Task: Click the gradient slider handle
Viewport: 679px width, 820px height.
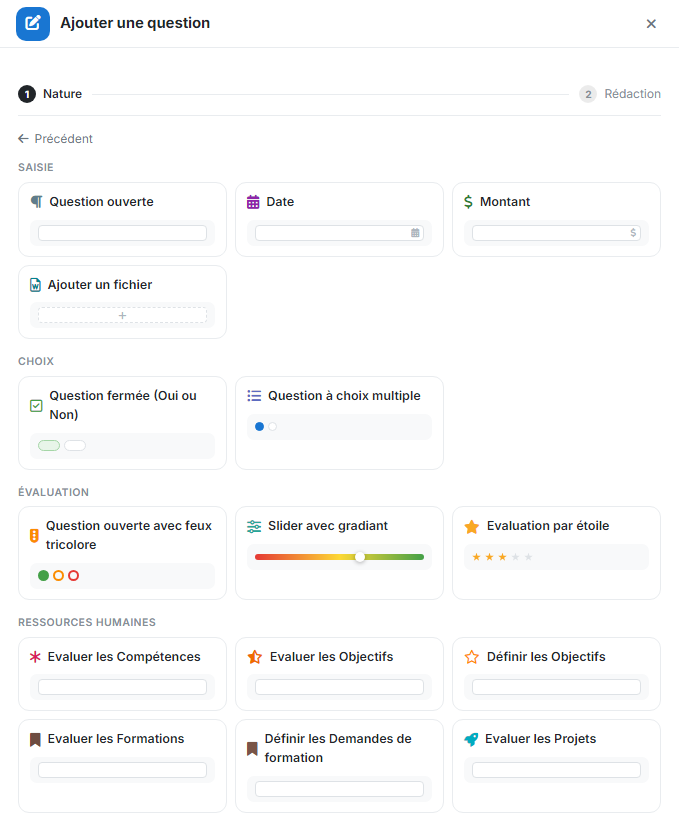Action: pyautogui.click(x=360, y=557)
